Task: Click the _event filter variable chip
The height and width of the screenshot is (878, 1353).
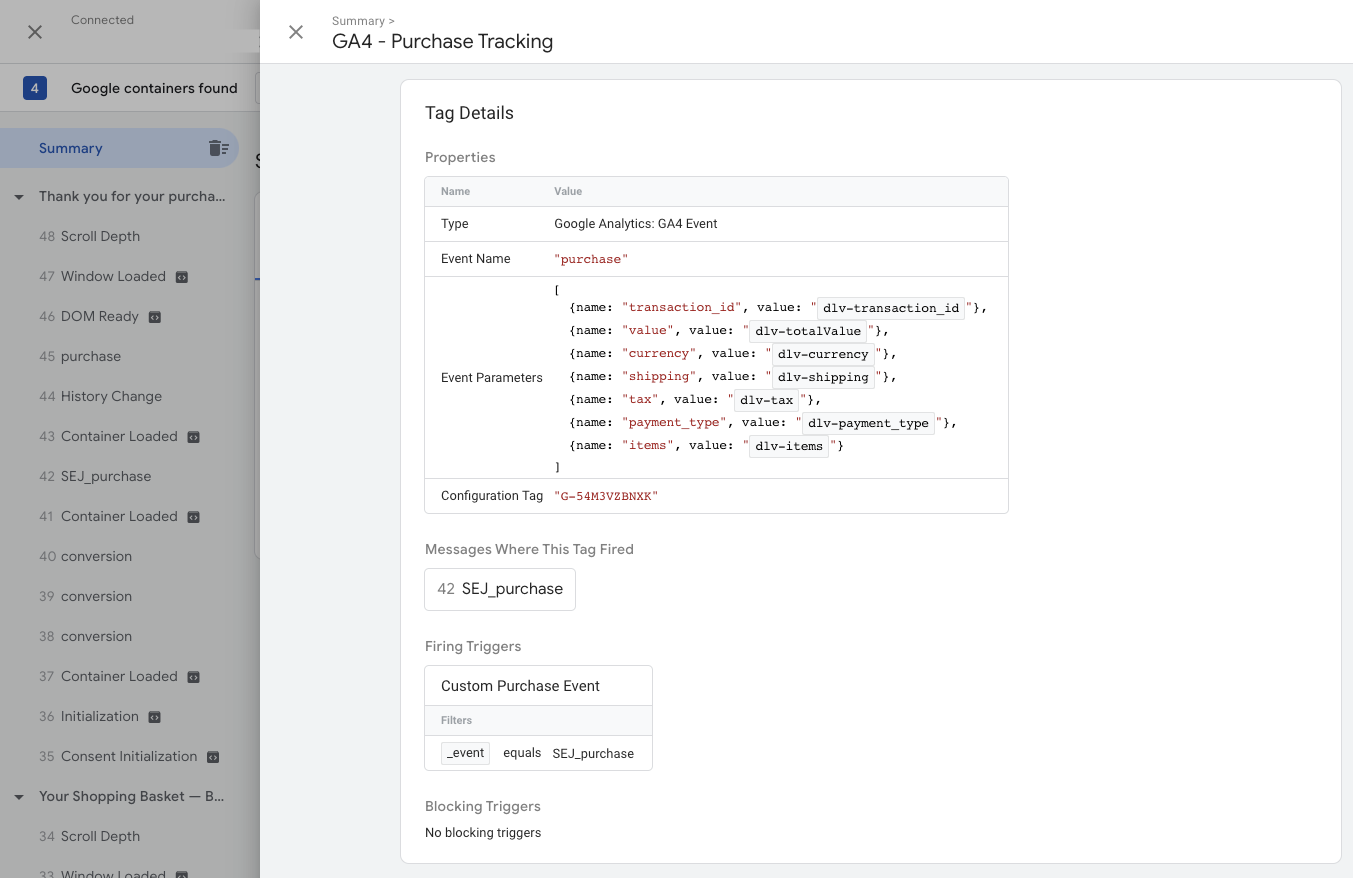Action: [465, 753]
